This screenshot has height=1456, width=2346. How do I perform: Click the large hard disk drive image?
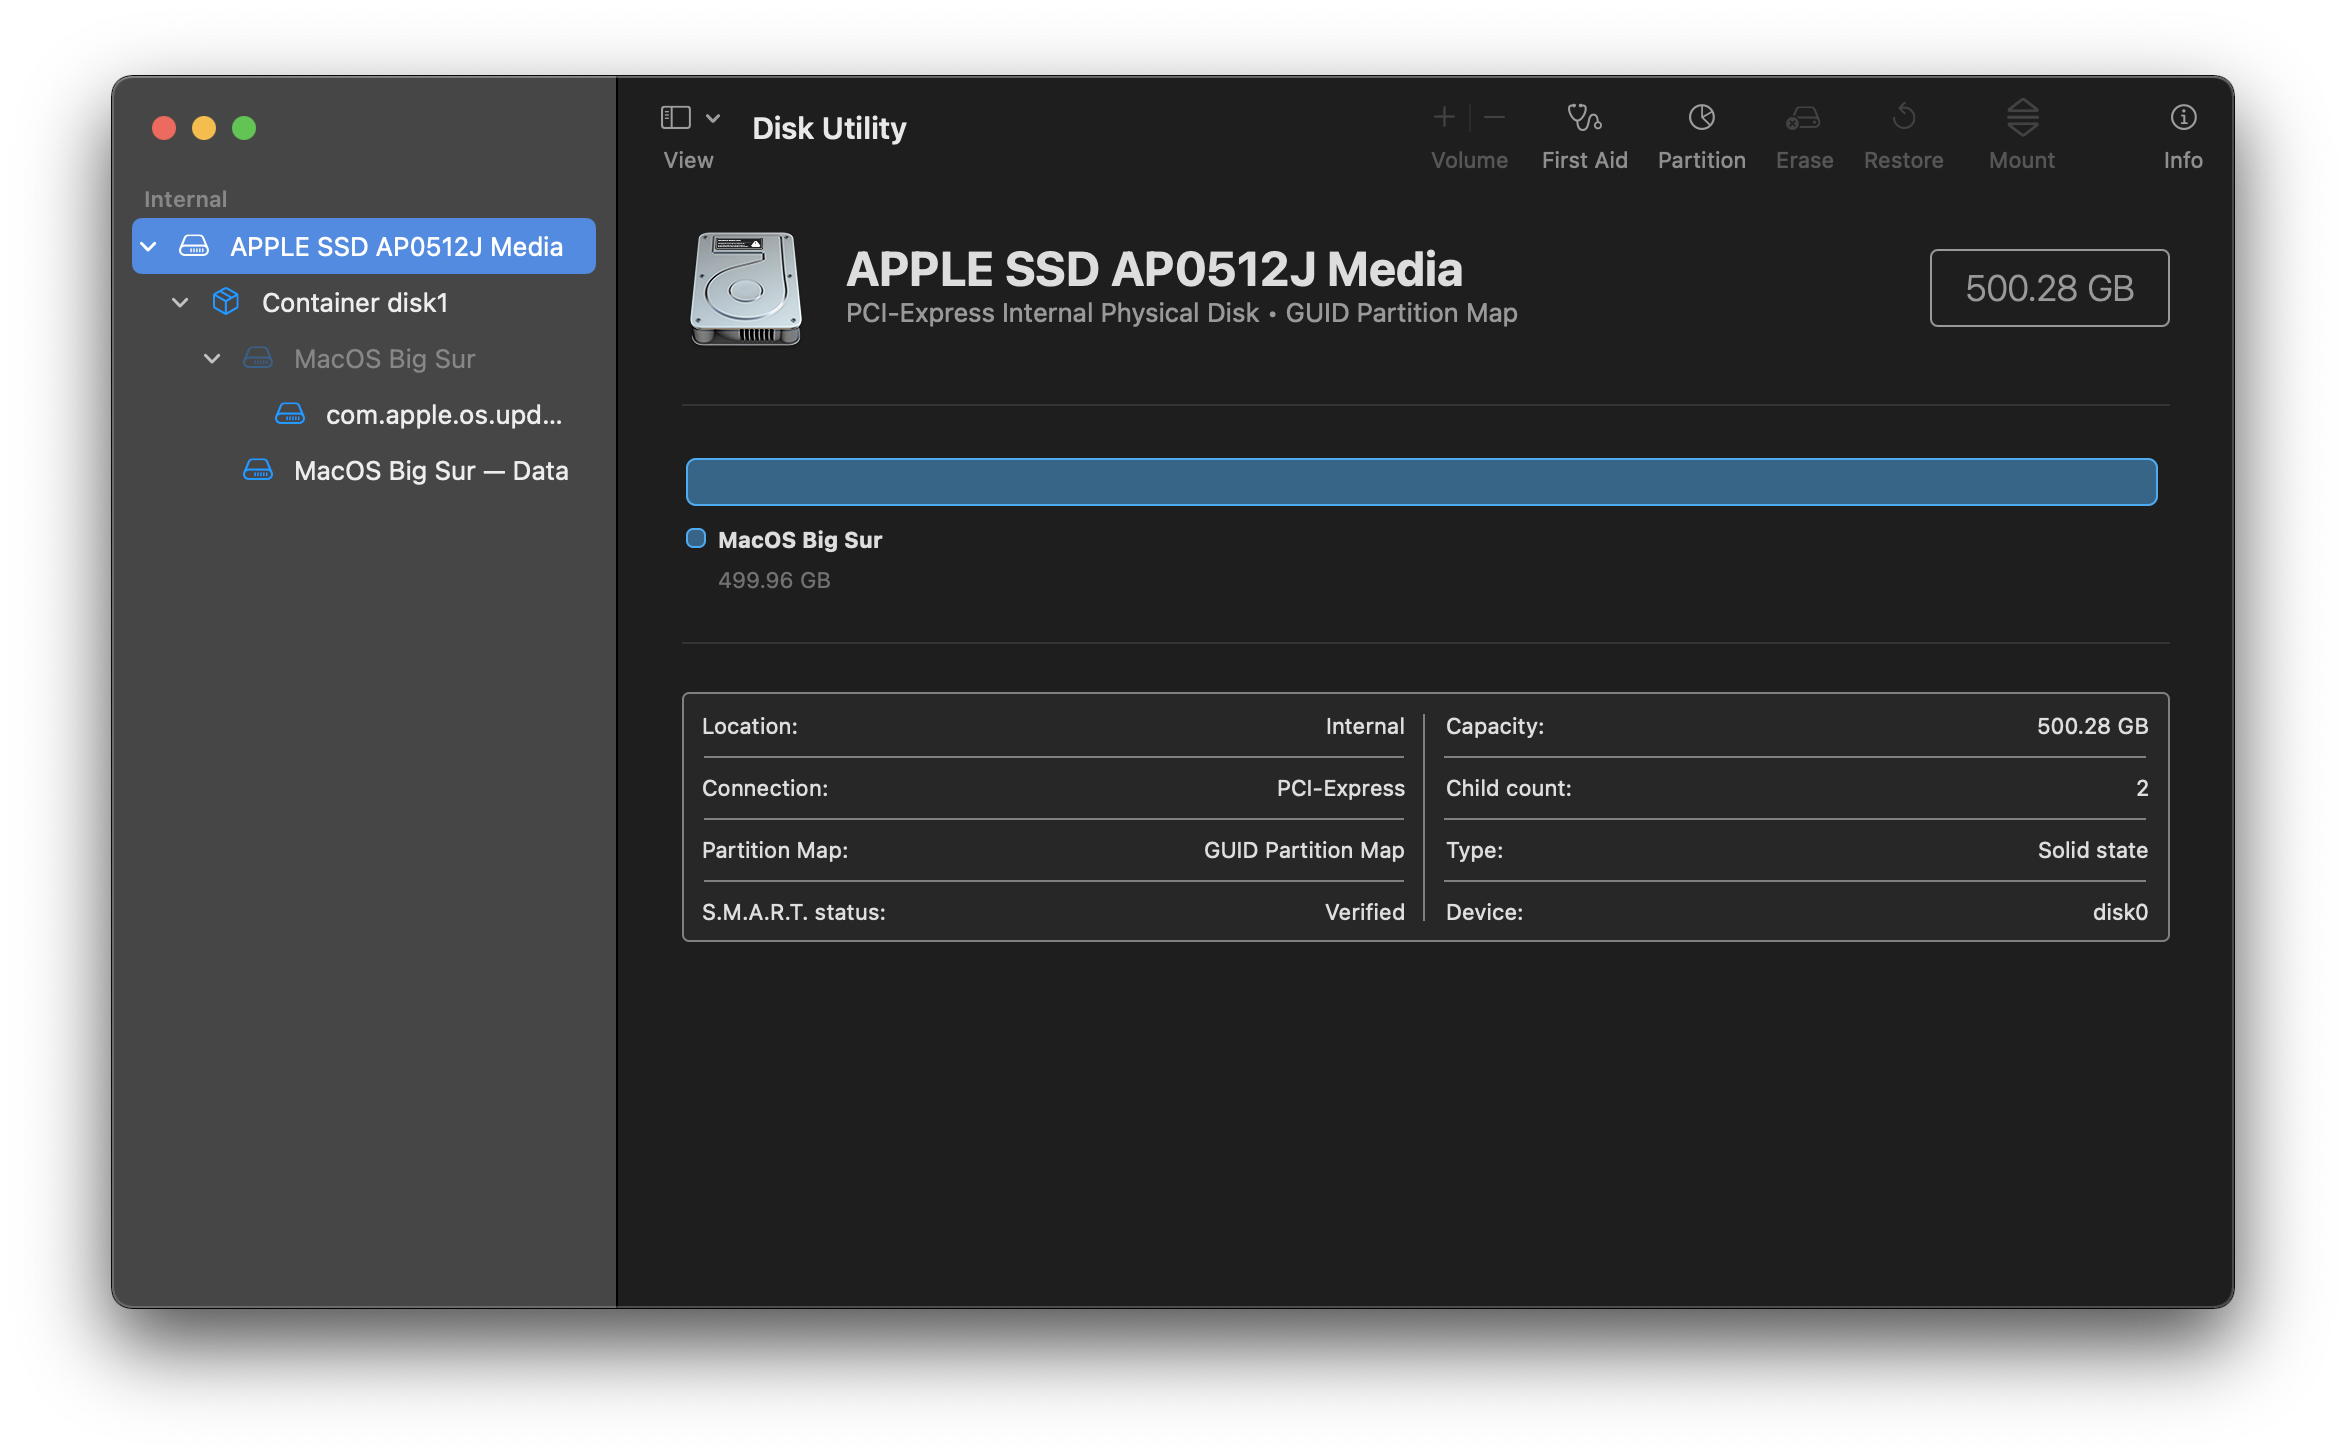click(745, 288)
